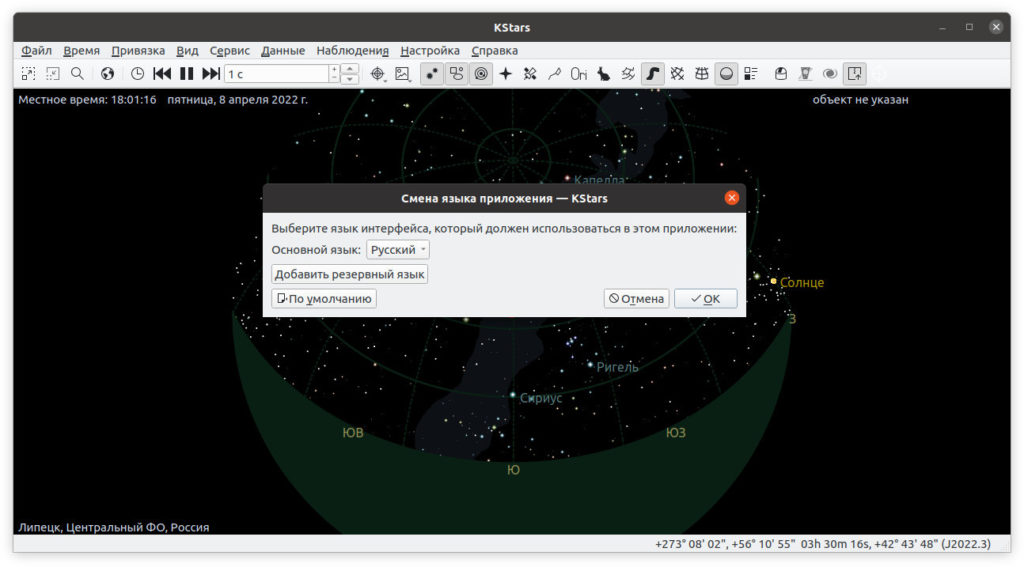Open the geographic location globe icon
Image resolution: width=1024 pixels, height=567 pixels.
[x=107, y=74]
